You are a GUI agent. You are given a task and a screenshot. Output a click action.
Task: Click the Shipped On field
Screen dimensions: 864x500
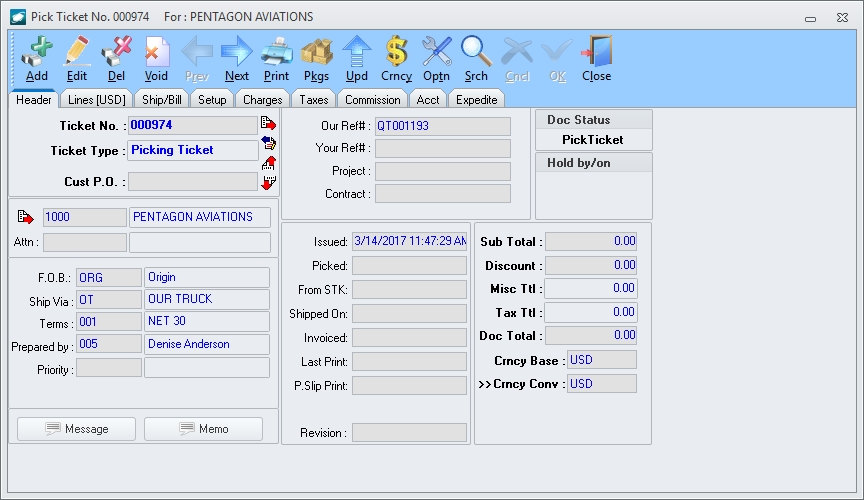pos(409,314)
